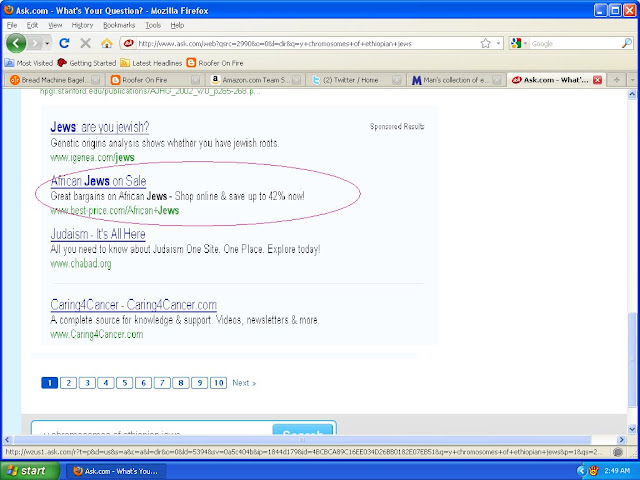Open the 'Judaism - It's All Here' link
This screenshot has height=480, width=640.
click(98, 234)
